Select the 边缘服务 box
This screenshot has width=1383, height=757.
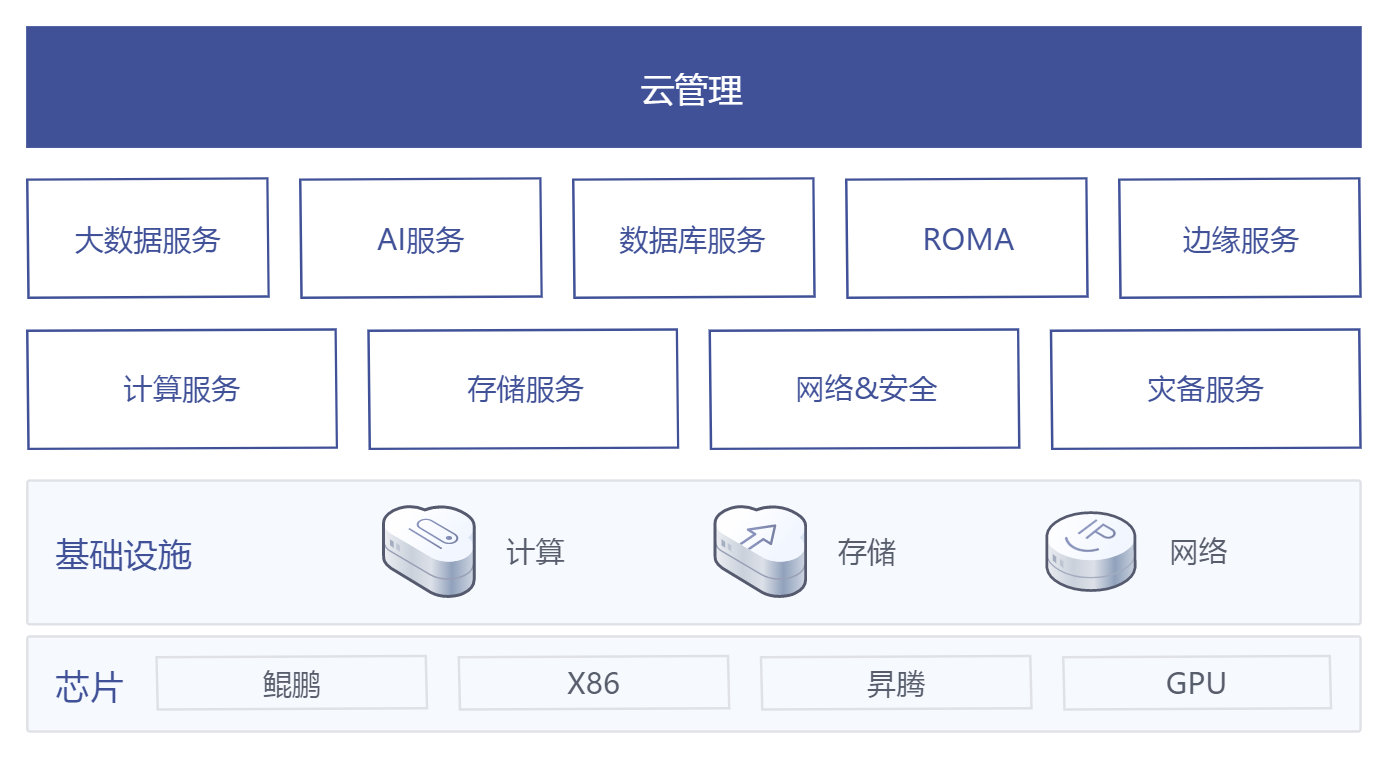[1240, 238]
